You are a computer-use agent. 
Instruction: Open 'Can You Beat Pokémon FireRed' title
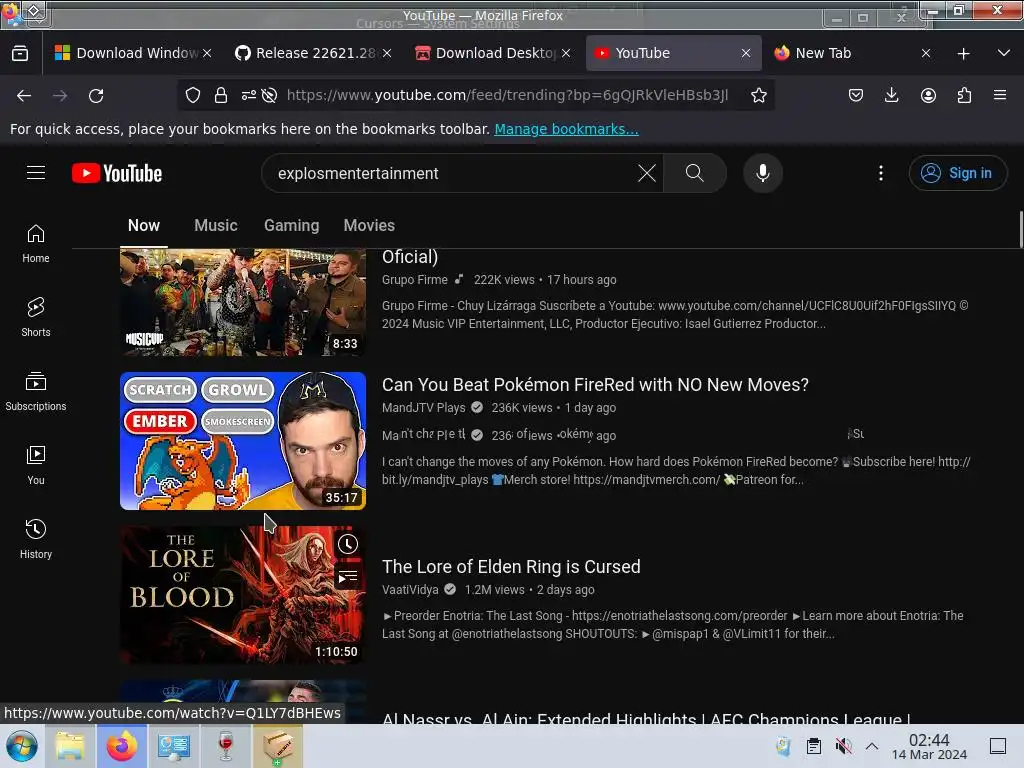[595, 385]
